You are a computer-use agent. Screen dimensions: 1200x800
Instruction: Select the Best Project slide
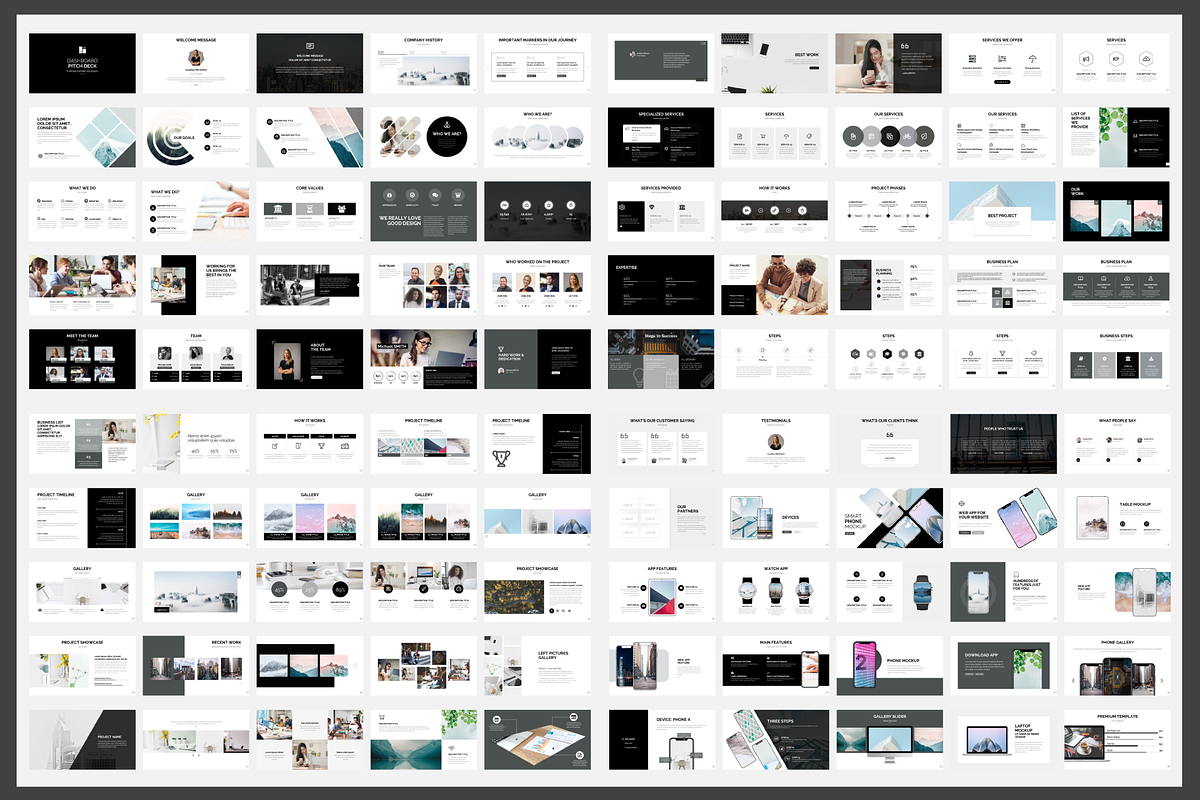click(x=1002, y=211)
